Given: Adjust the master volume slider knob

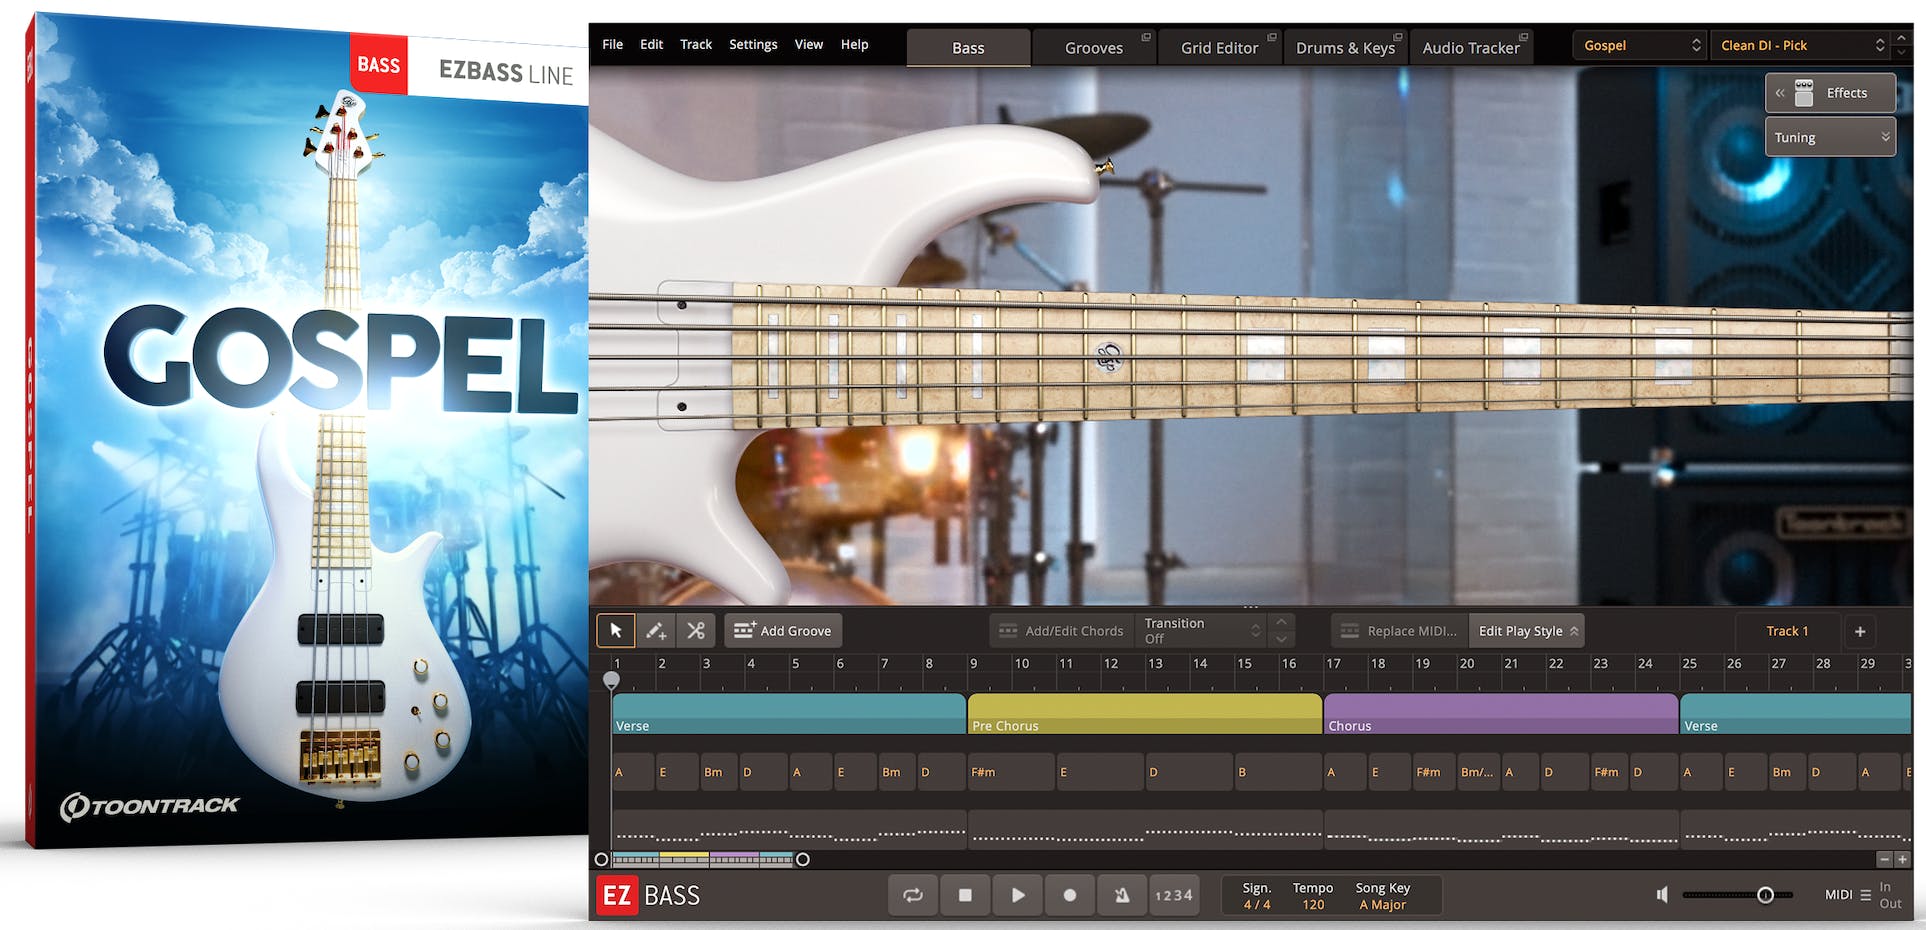Looking at the screenshot, I should pos(1766,895).
